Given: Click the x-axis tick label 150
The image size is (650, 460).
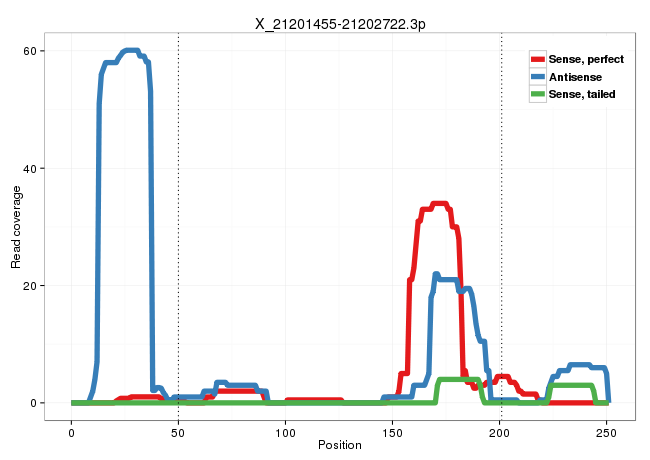Looking at the screenshot, I should pos(393,429).
